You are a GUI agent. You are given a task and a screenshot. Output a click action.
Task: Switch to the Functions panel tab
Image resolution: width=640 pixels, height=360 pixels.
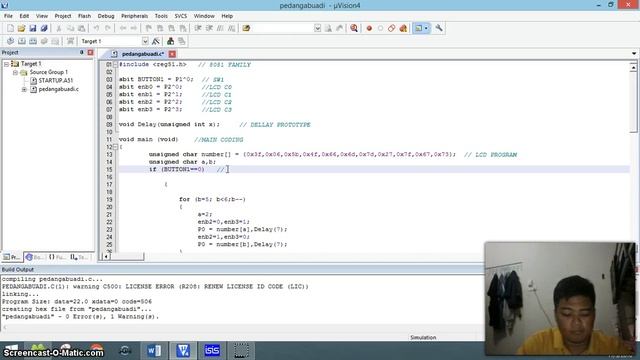(57, 257)
